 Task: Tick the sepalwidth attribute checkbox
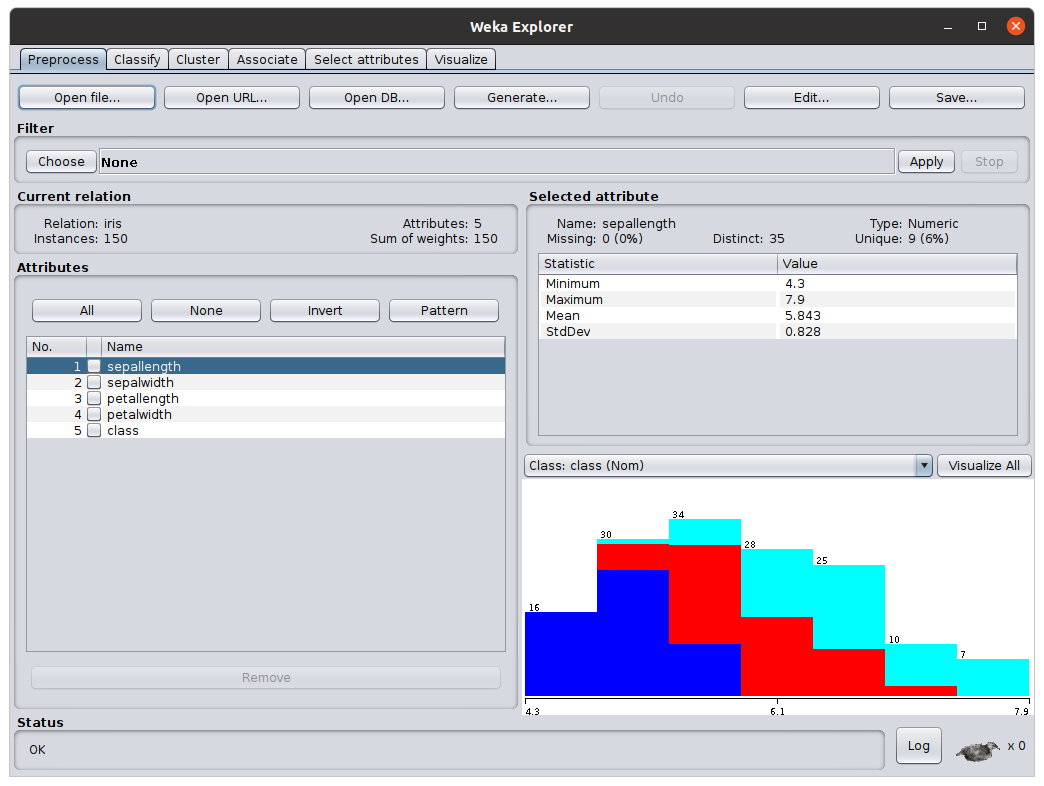point(94,382)
